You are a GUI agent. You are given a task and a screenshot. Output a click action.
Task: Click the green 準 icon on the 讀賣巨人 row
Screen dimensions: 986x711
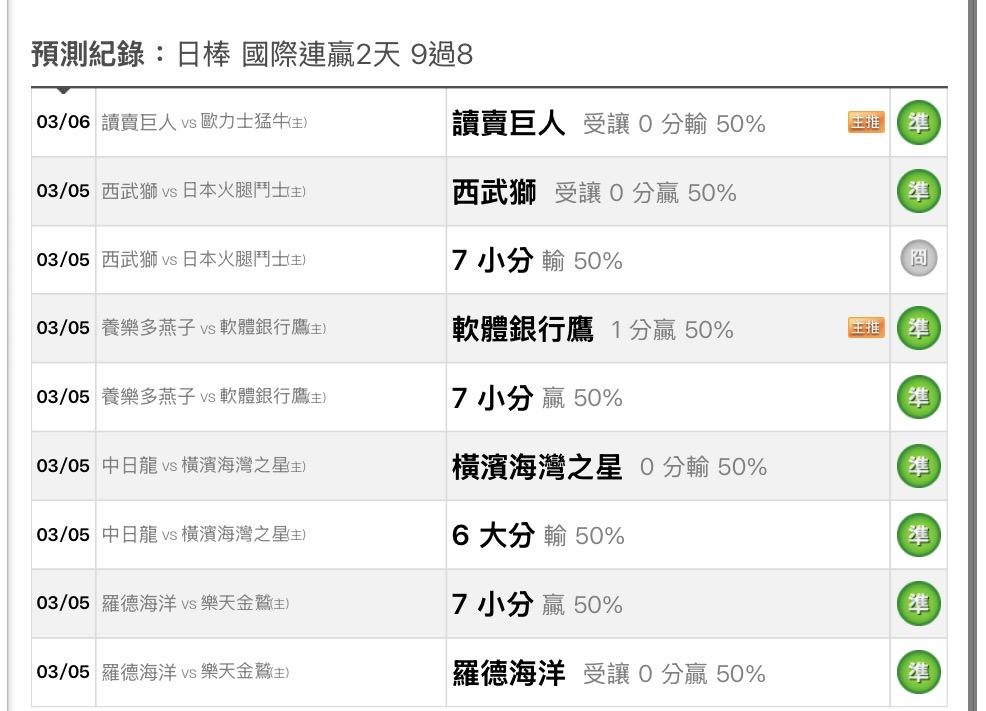(x=919, y=122)
